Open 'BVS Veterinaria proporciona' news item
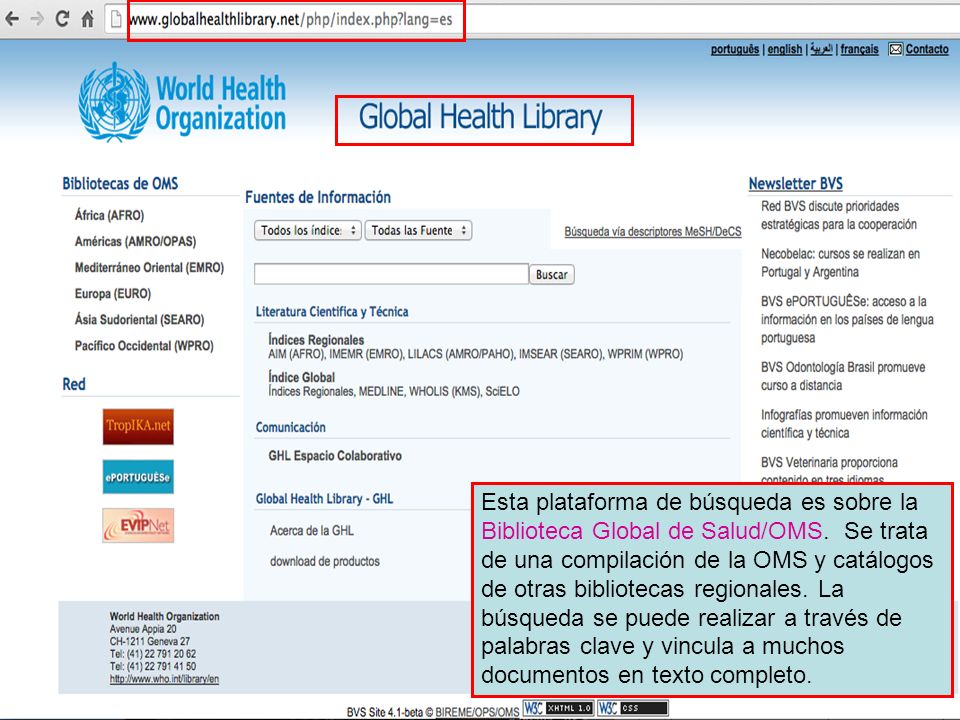The width and height of the screenshot is (960, 720). tap(830, 468)
